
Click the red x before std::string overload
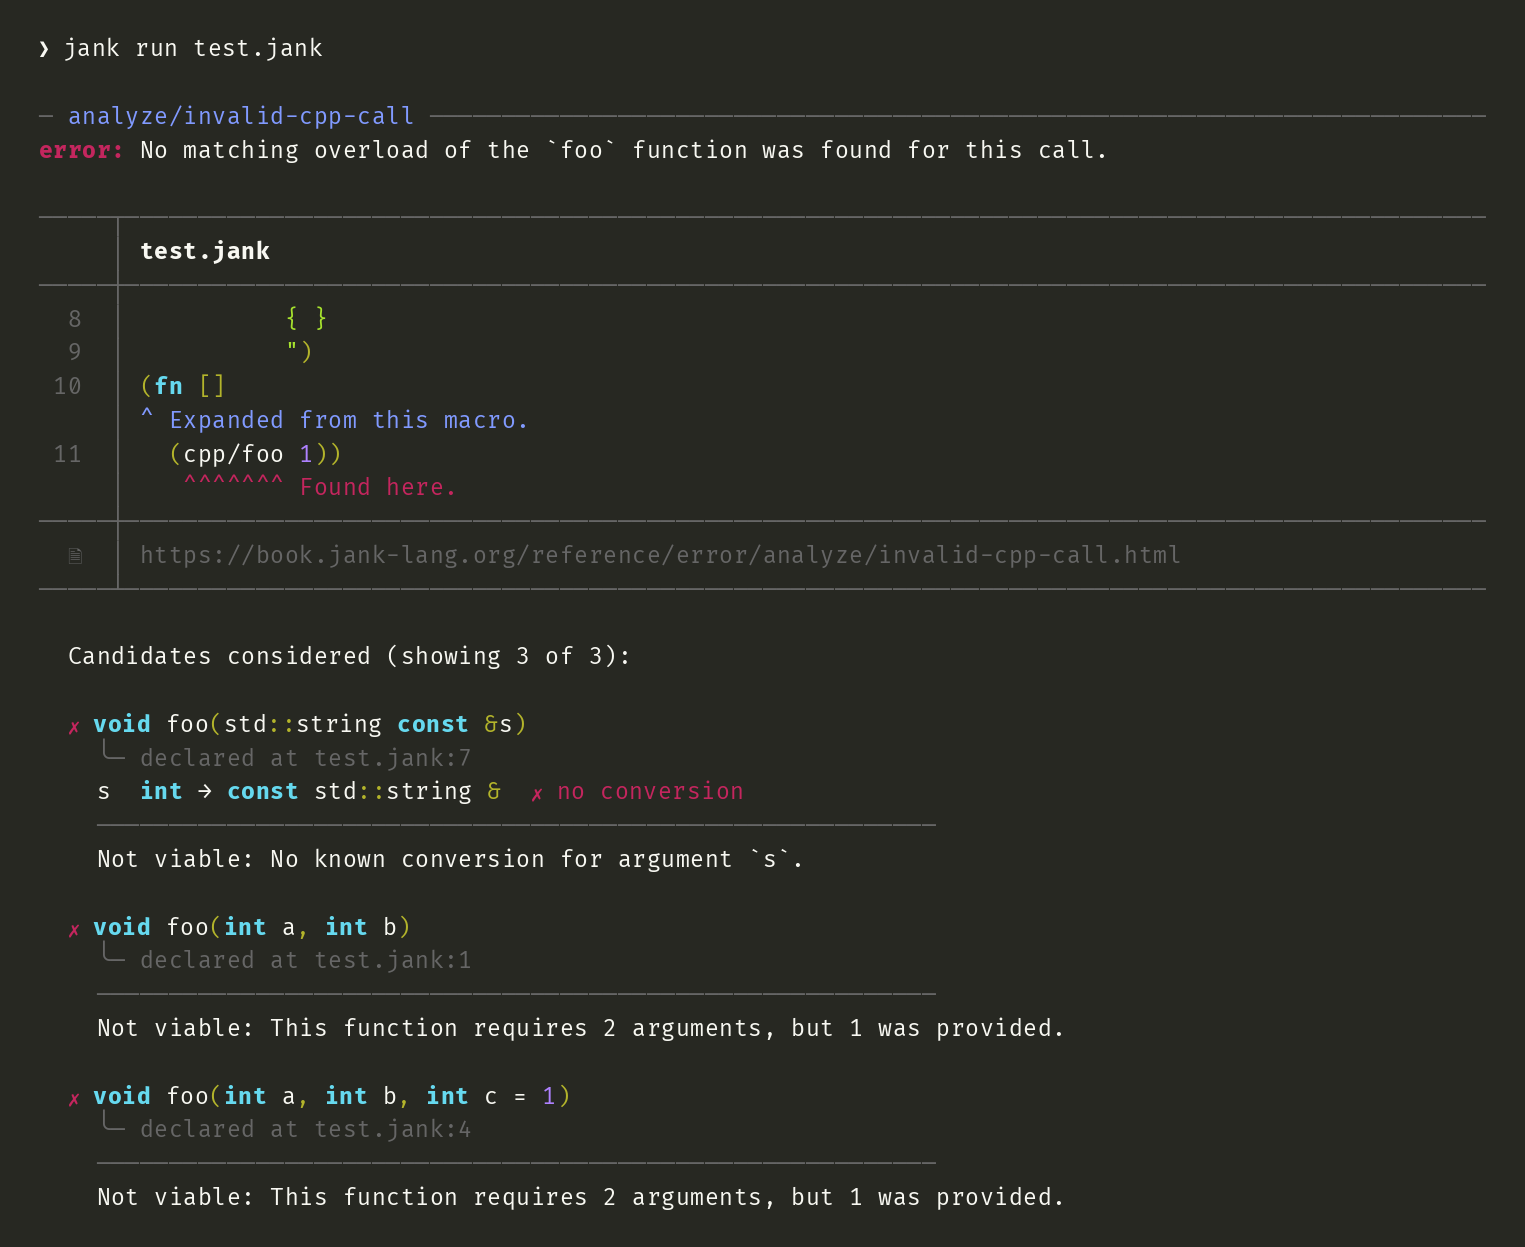coord(74,727)
